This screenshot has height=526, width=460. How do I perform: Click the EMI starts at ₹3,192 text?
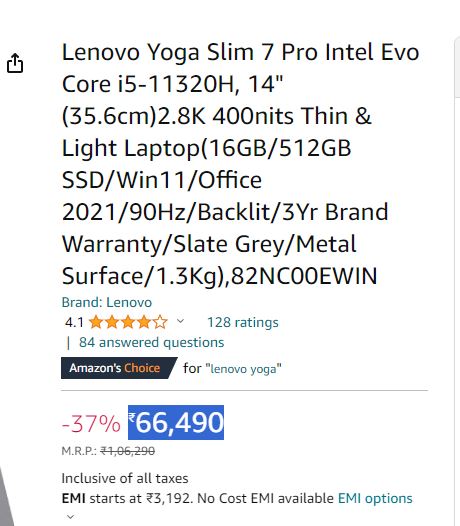126,498
